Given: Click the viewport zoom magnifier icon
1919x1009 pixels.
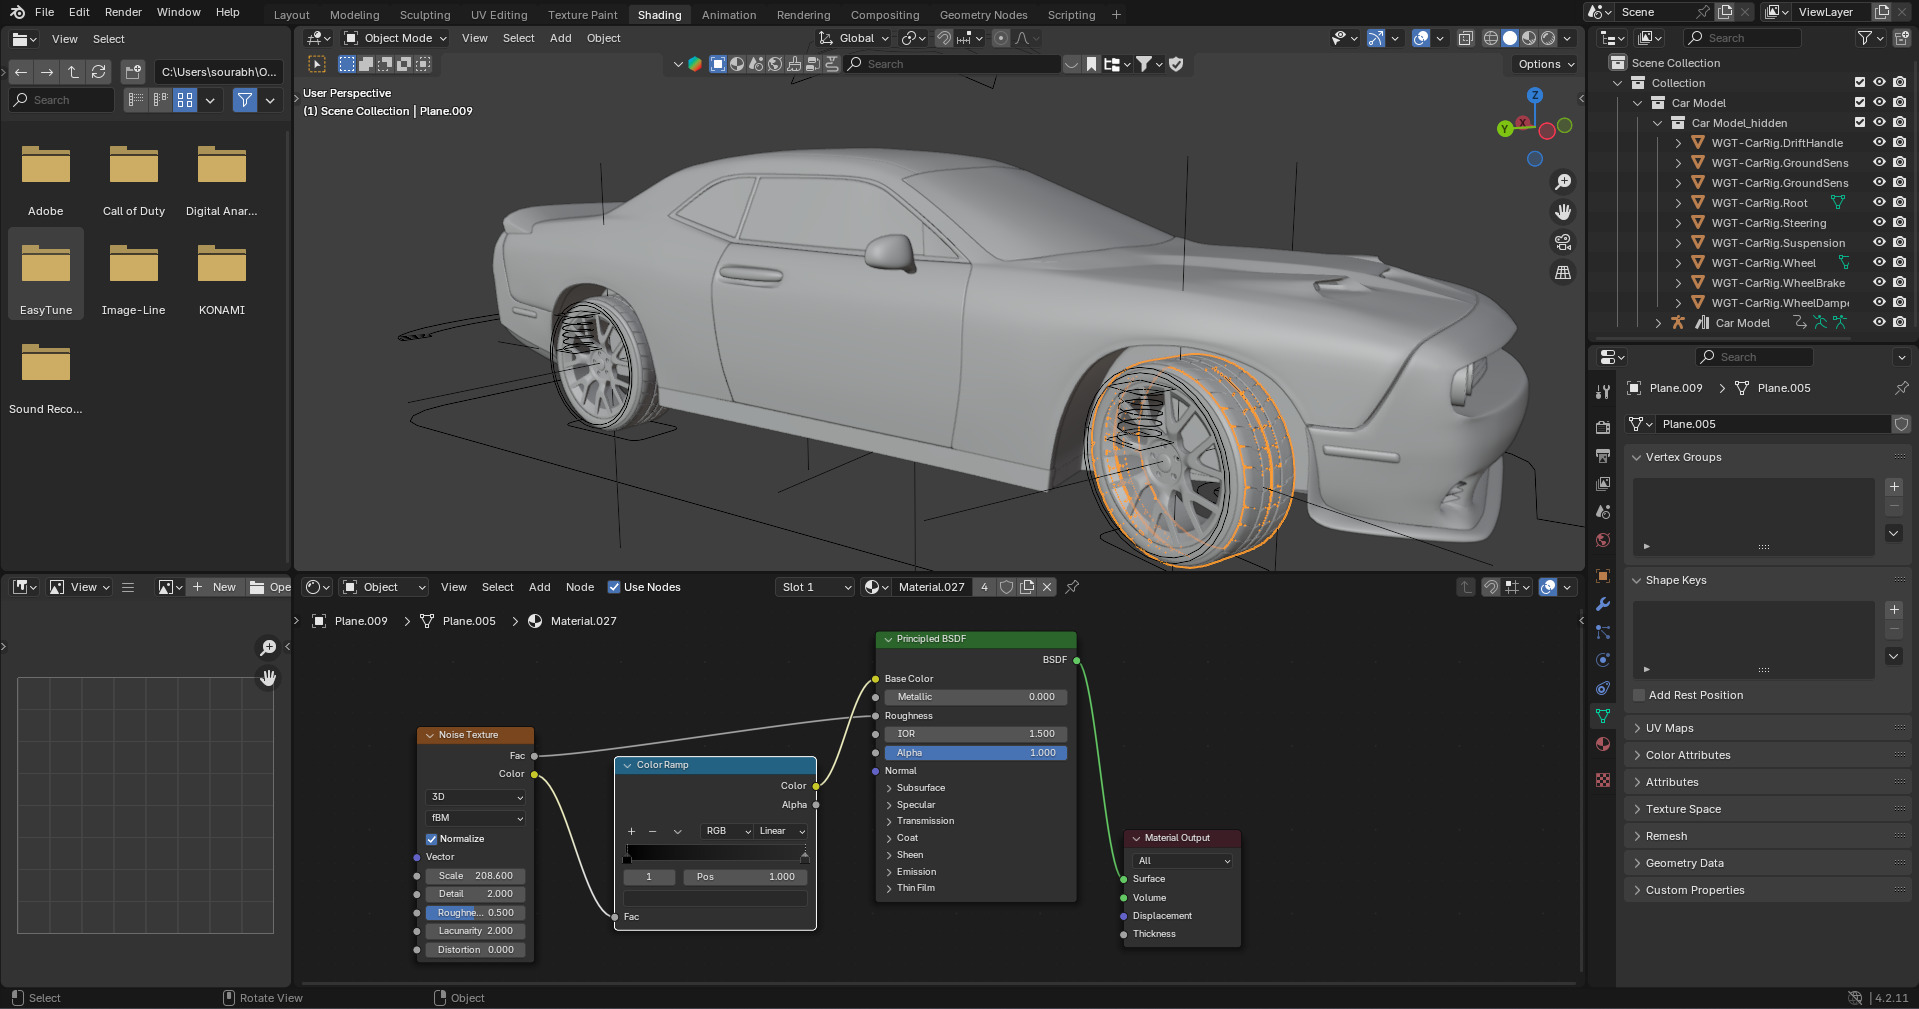Looking at the screenshot, I should pyautogui.click(x=1562, y=182).
